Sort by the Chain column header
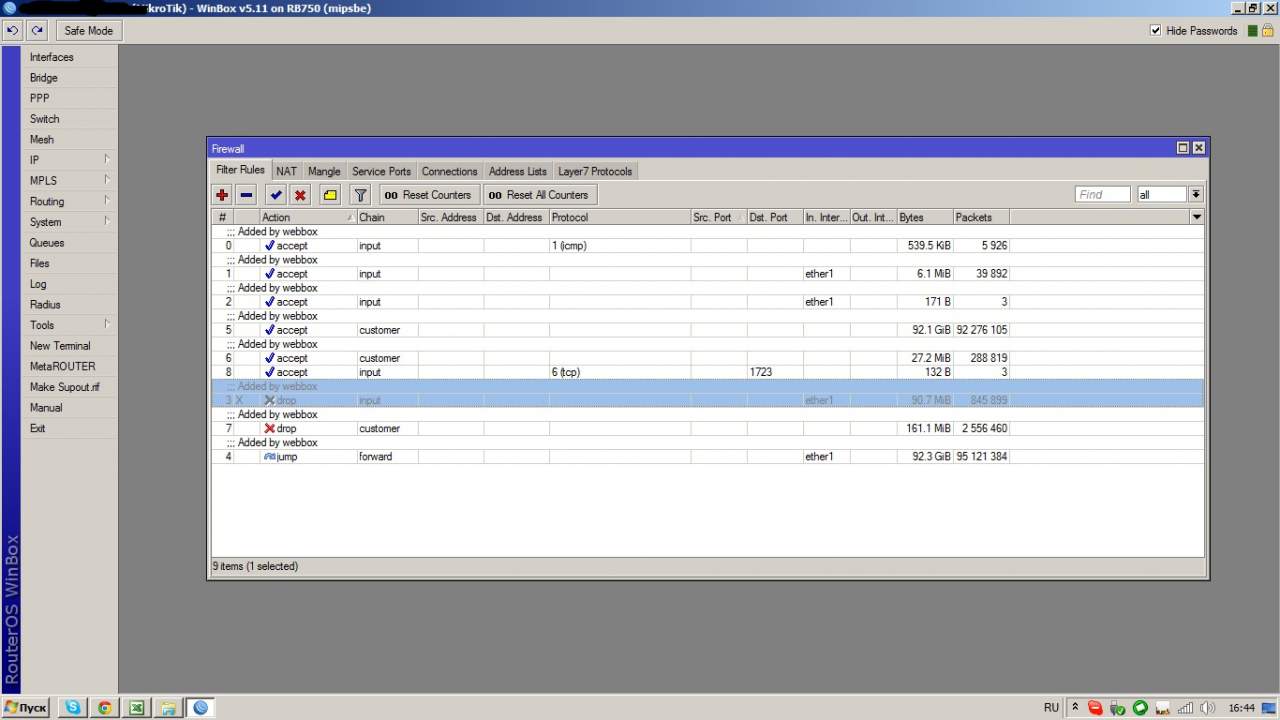 point(387,217)
